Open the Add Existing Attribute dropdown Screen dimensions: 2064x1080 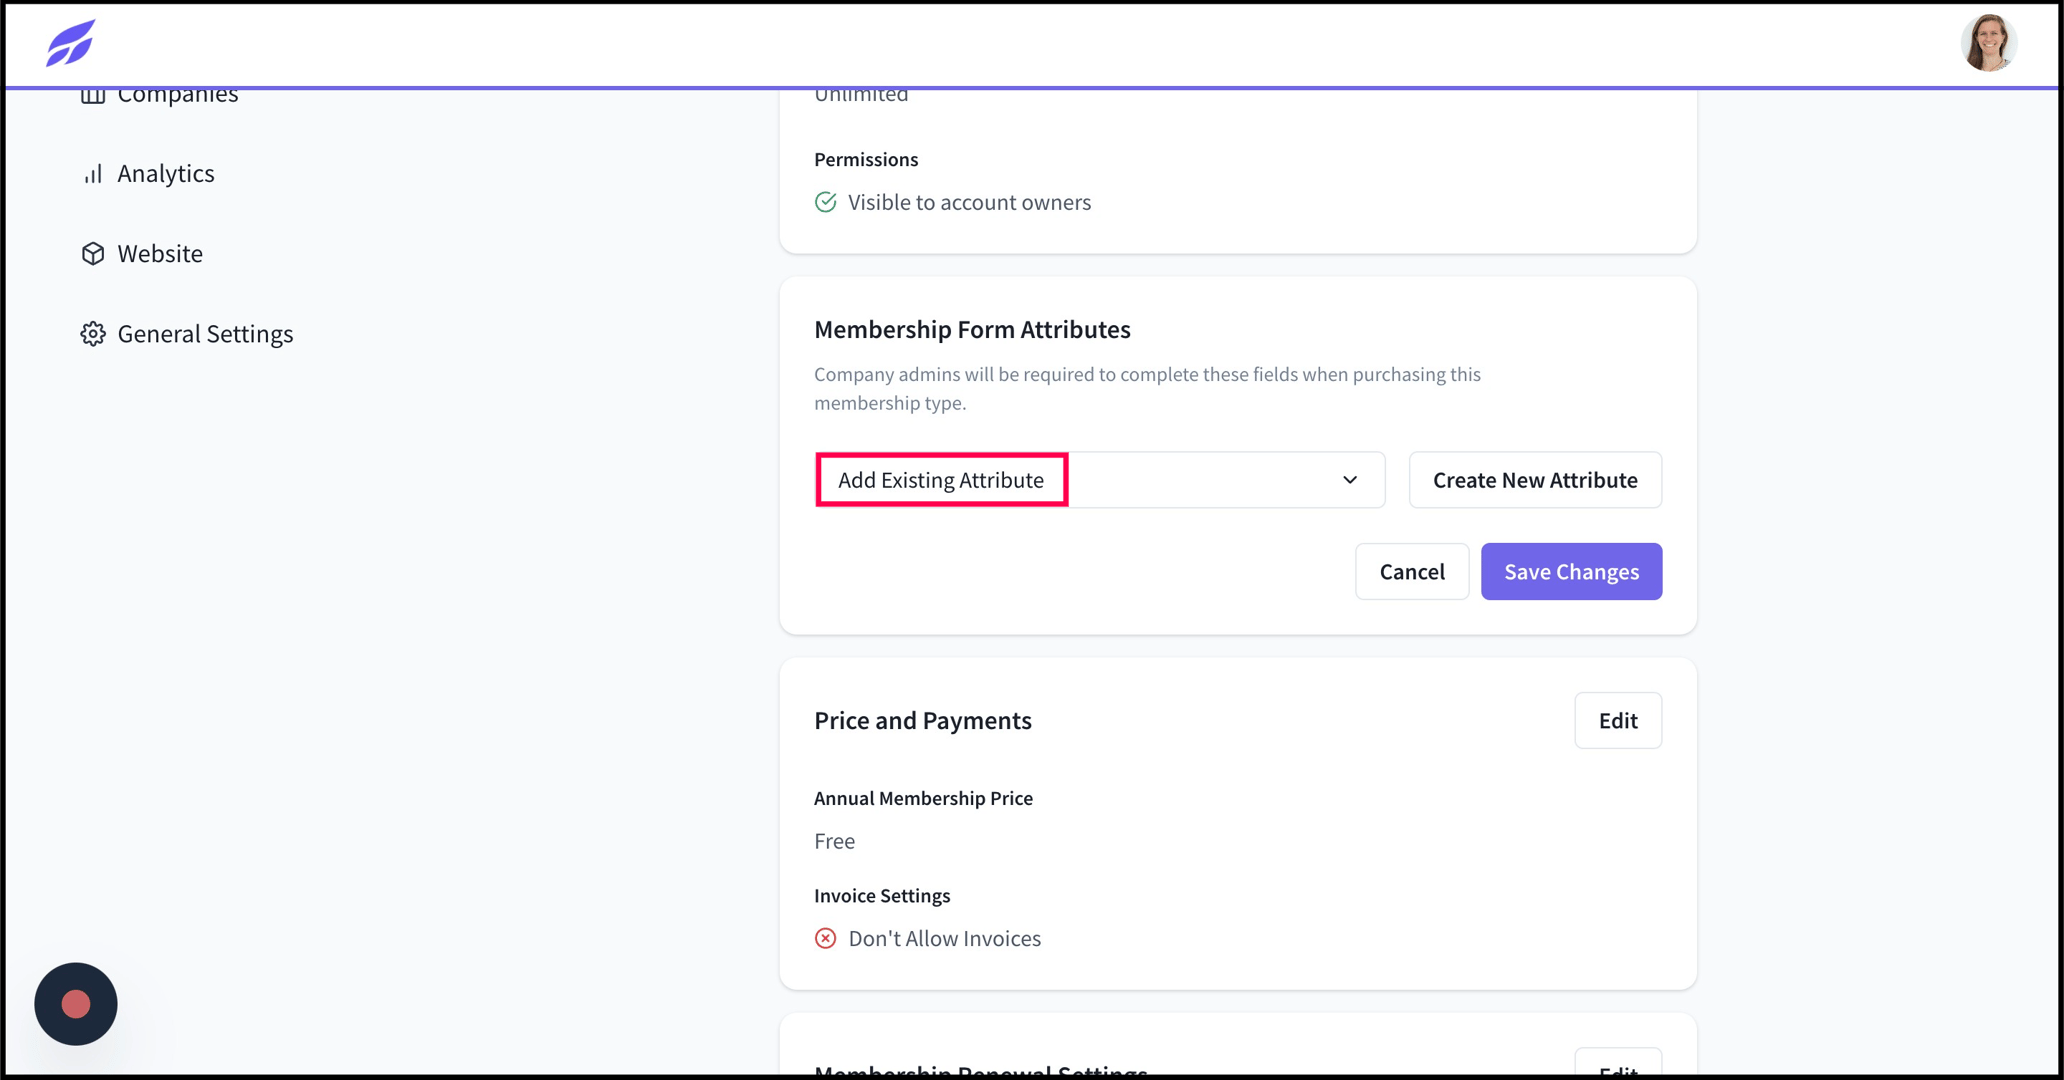(x=1100, y=480)
